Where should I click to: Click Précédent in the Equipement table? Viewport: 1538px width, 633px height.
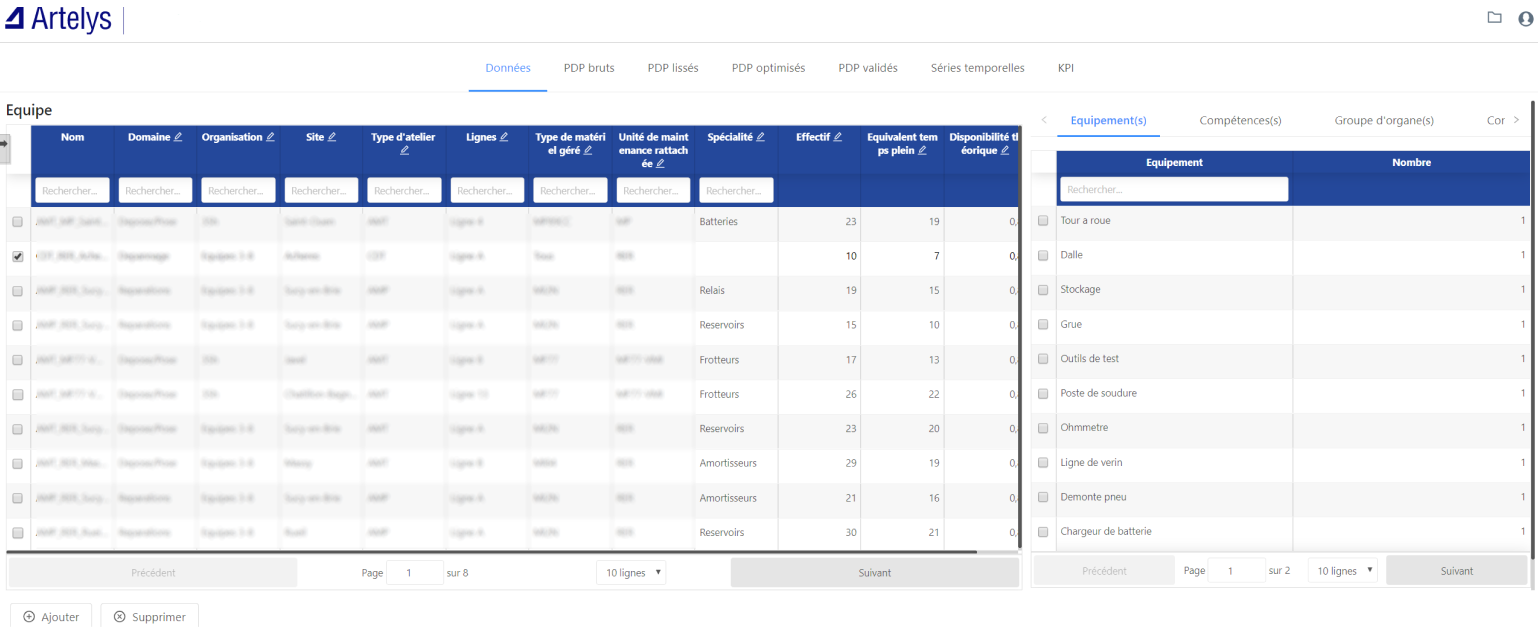click(x=1104, y=571)
